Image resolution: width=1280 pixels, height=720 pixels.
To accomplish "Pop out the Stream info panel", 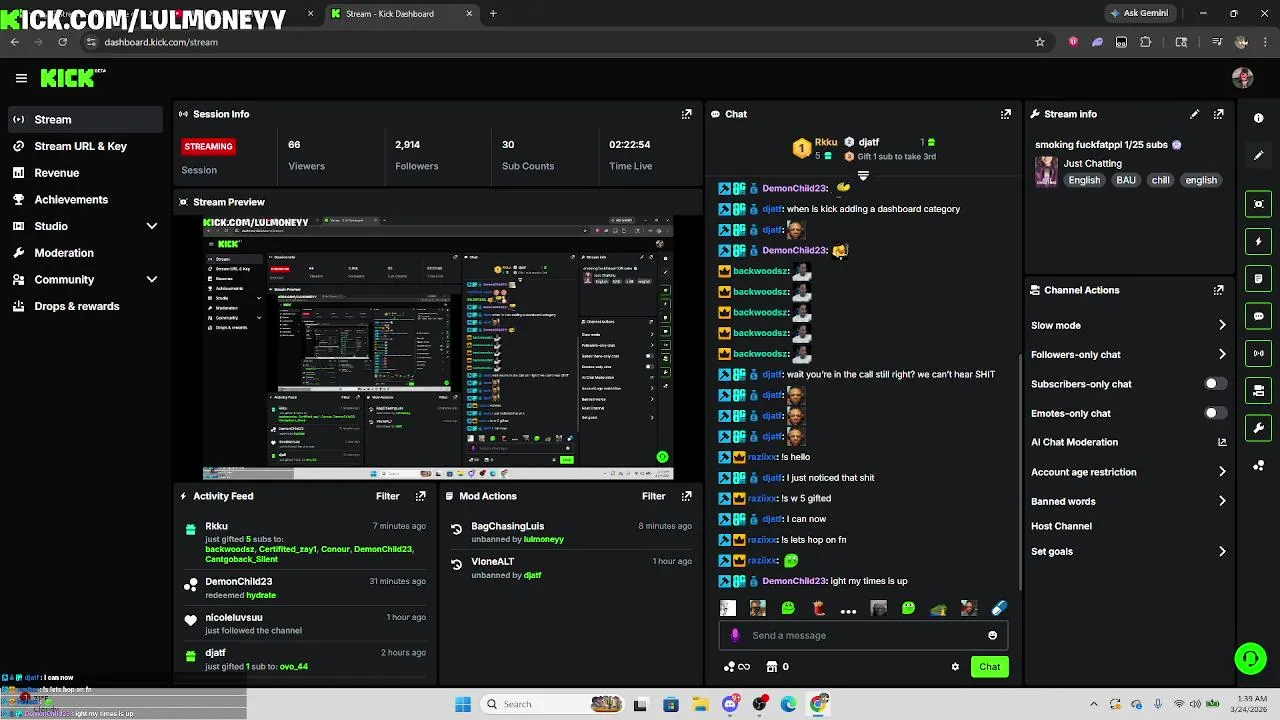I will tap(1218, 114).
